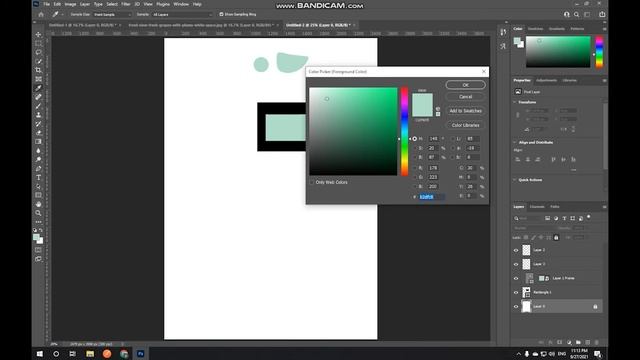
Task: Click the new adjustment layer icon
Action: point(569,342)
